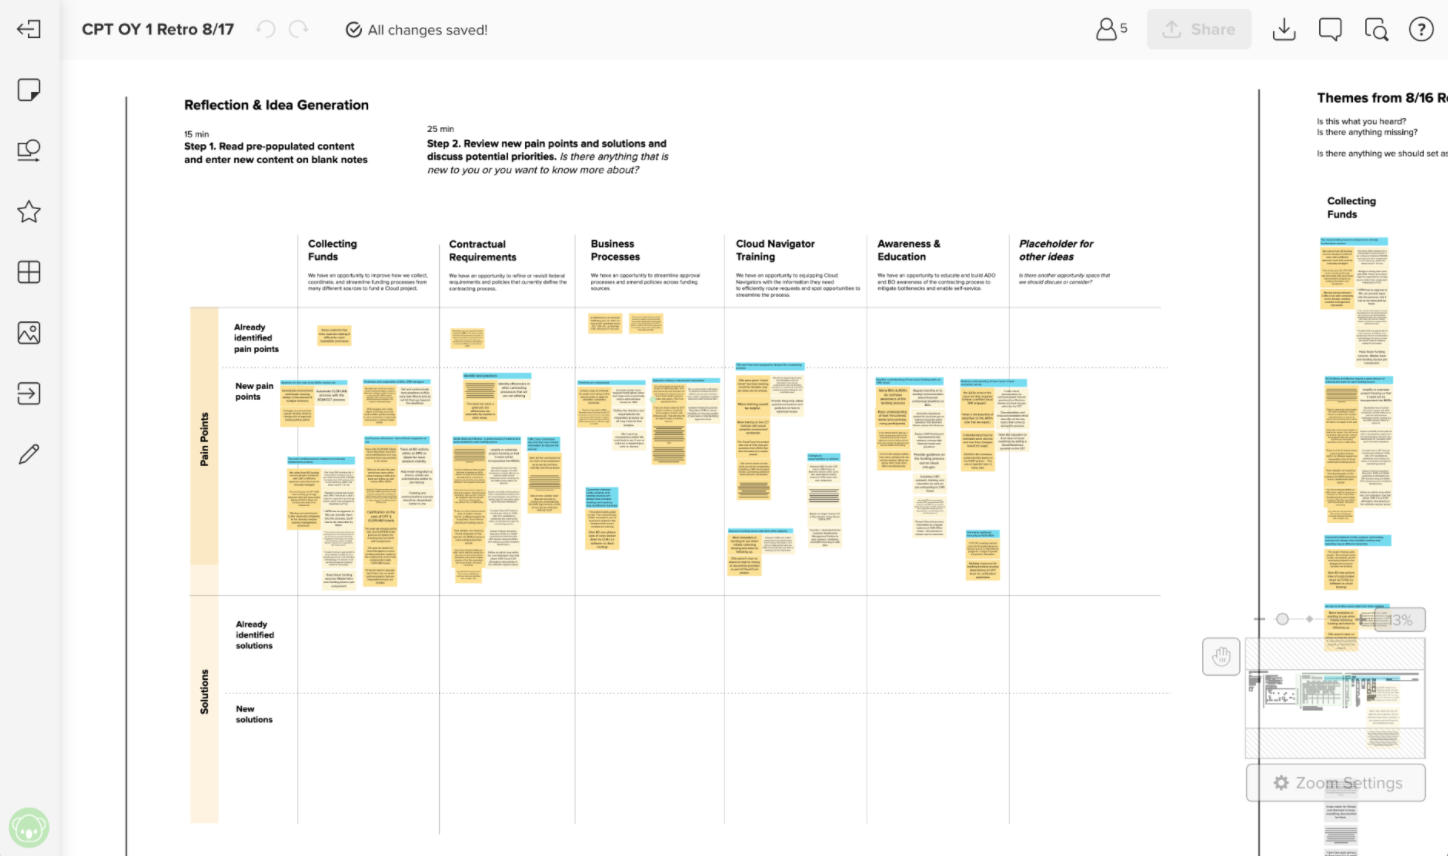Enable the hand pan mode

(1221, 656)
